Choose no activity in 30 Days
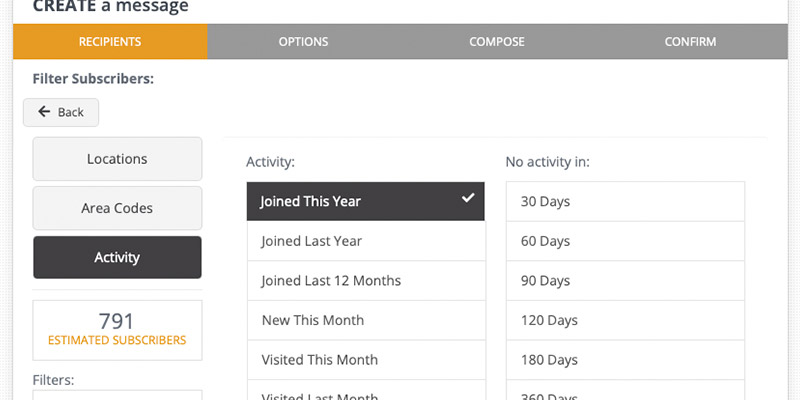The width and height of the screenshot is (800, 400). tap(626, 202)
